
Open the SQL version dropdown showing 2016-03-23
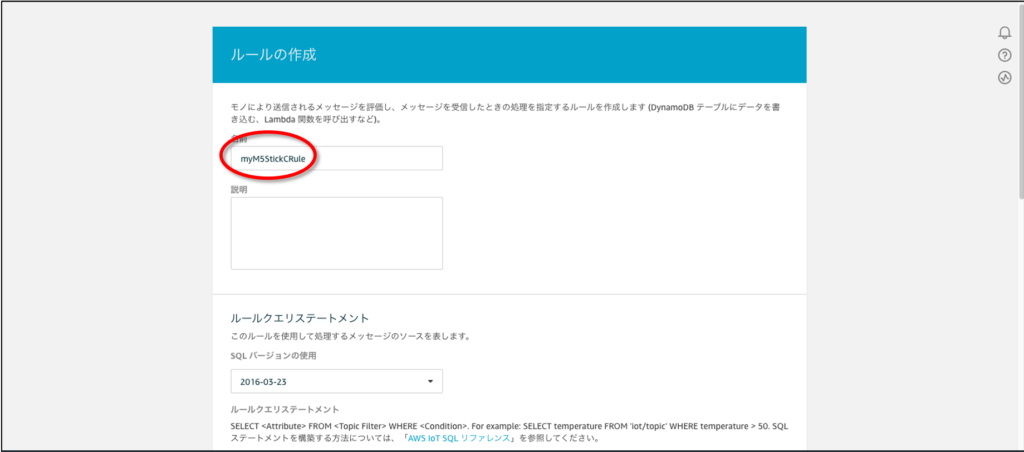(336, 381)
